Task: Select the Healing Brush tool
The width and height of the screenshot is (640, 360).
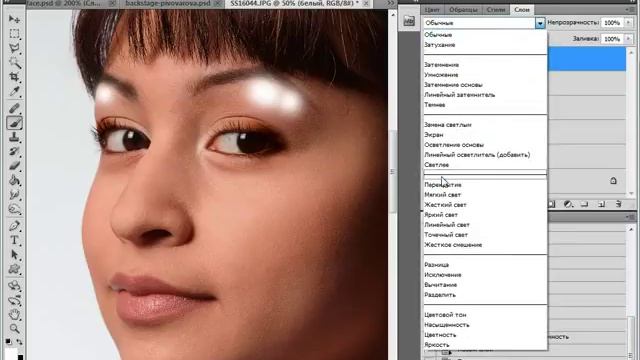Action: coord(14,108)
